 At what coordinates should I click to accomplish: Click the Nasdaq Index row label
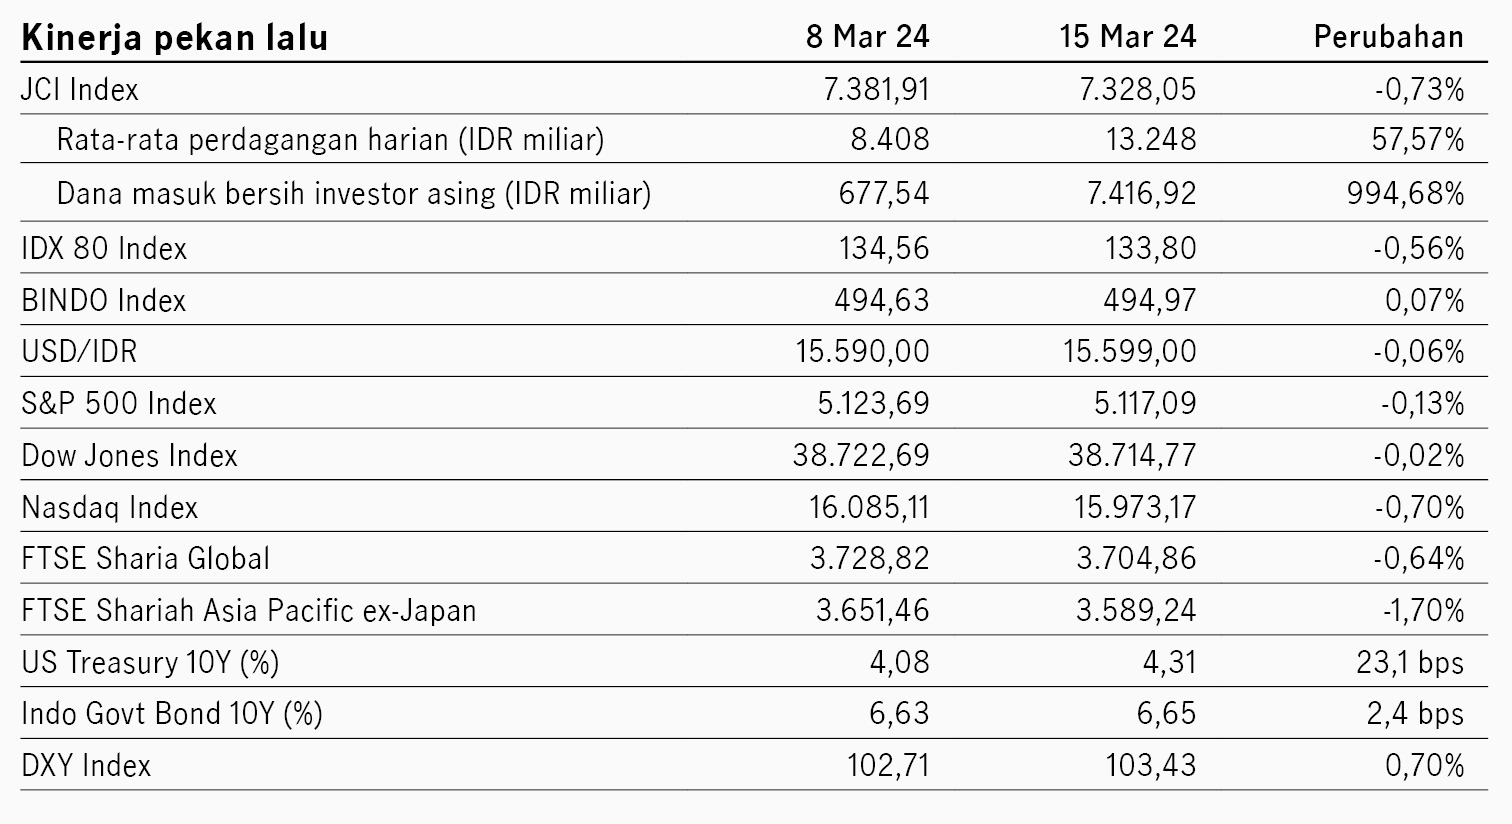click(110, 508)
